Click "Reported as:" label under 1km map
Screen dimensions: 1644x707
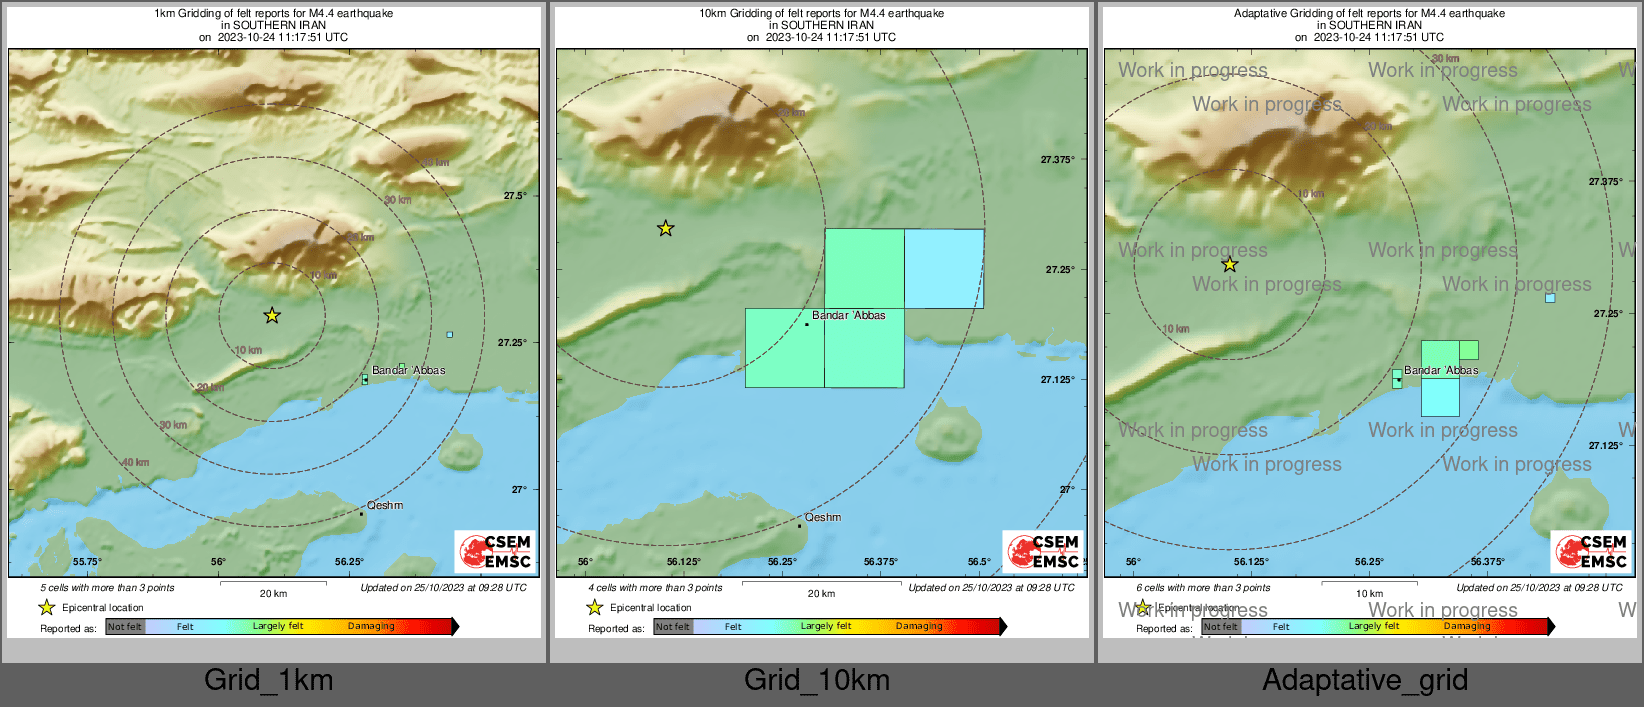68,629
